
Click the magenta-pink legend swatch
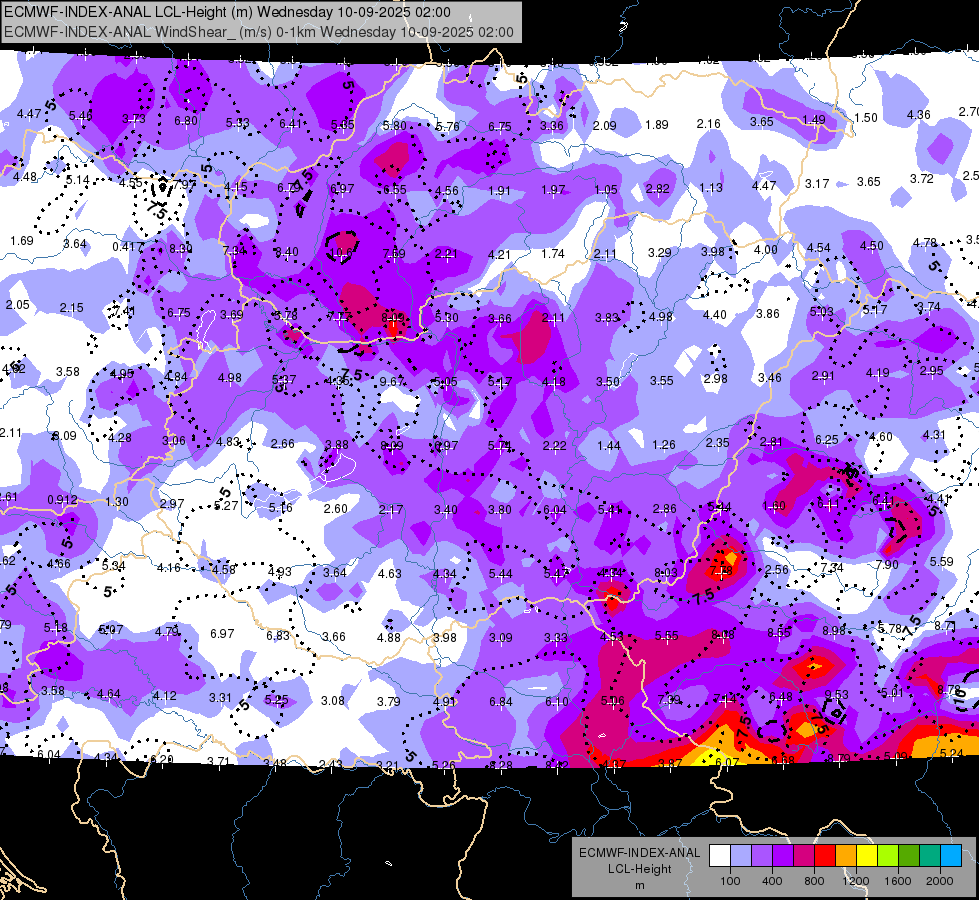tap(804, 856)
